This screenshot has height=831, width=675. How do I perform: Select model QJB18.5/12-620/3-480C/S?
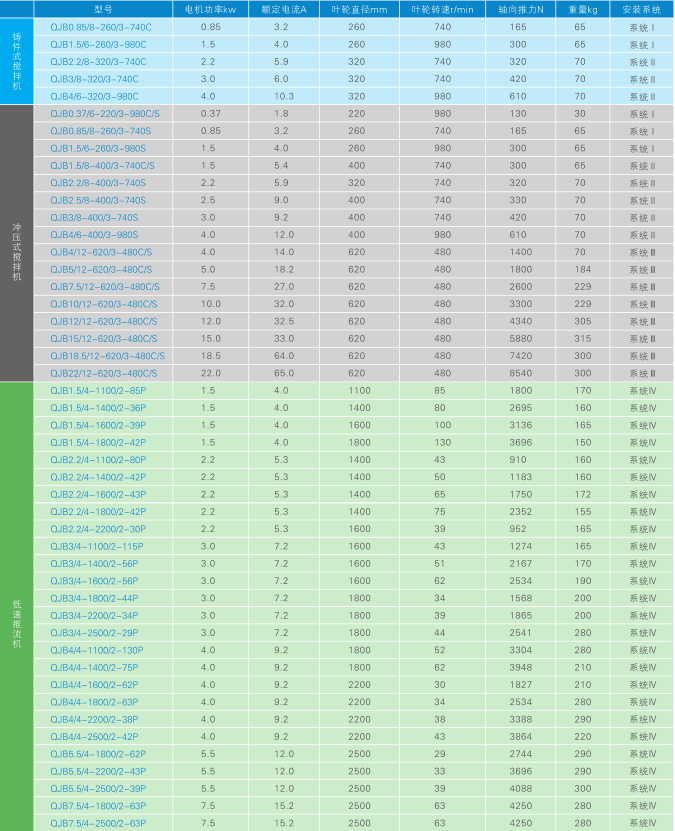click(107, 355)
